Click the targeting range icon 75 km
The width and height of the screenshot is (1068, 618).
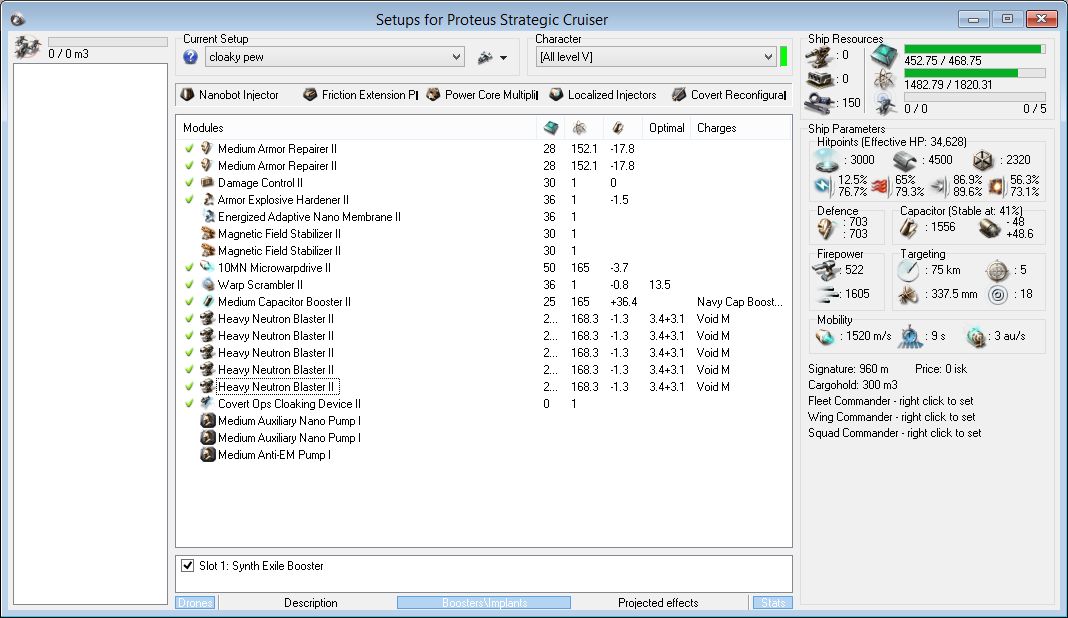(x=908, y=271)
